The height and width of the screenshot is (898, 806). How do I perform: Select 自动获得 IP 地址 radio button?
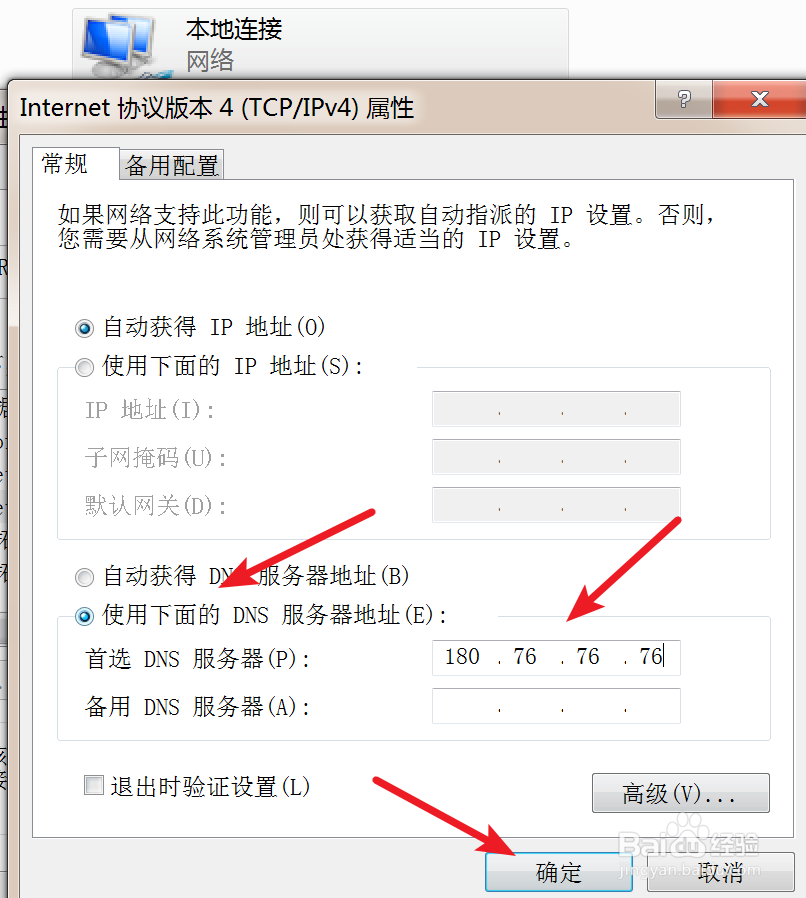(x=84, y=328)
